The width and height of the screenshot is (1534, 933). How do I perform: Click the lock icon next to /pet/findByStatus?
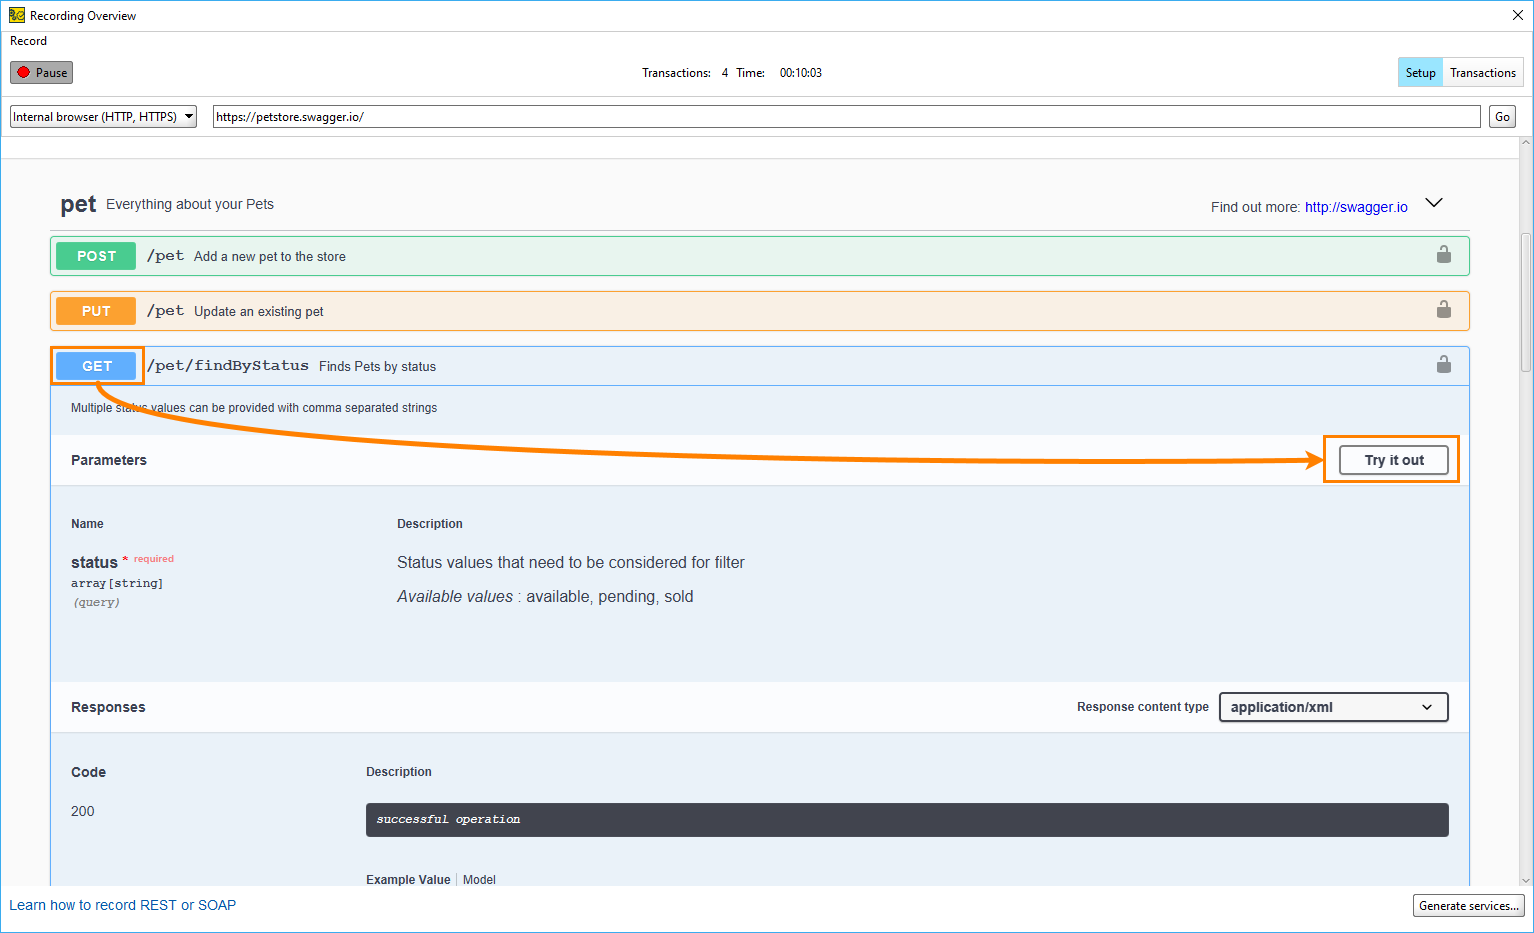[x=1443, y=364]
